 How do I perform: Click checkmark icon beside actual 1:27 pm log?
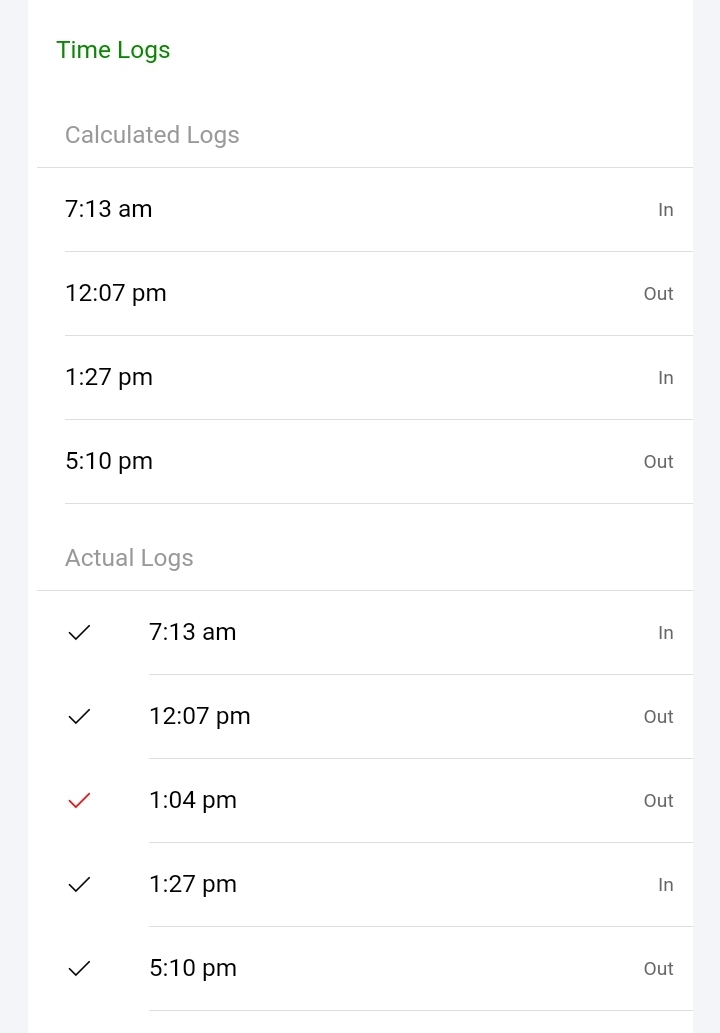(x=79, y=884)
